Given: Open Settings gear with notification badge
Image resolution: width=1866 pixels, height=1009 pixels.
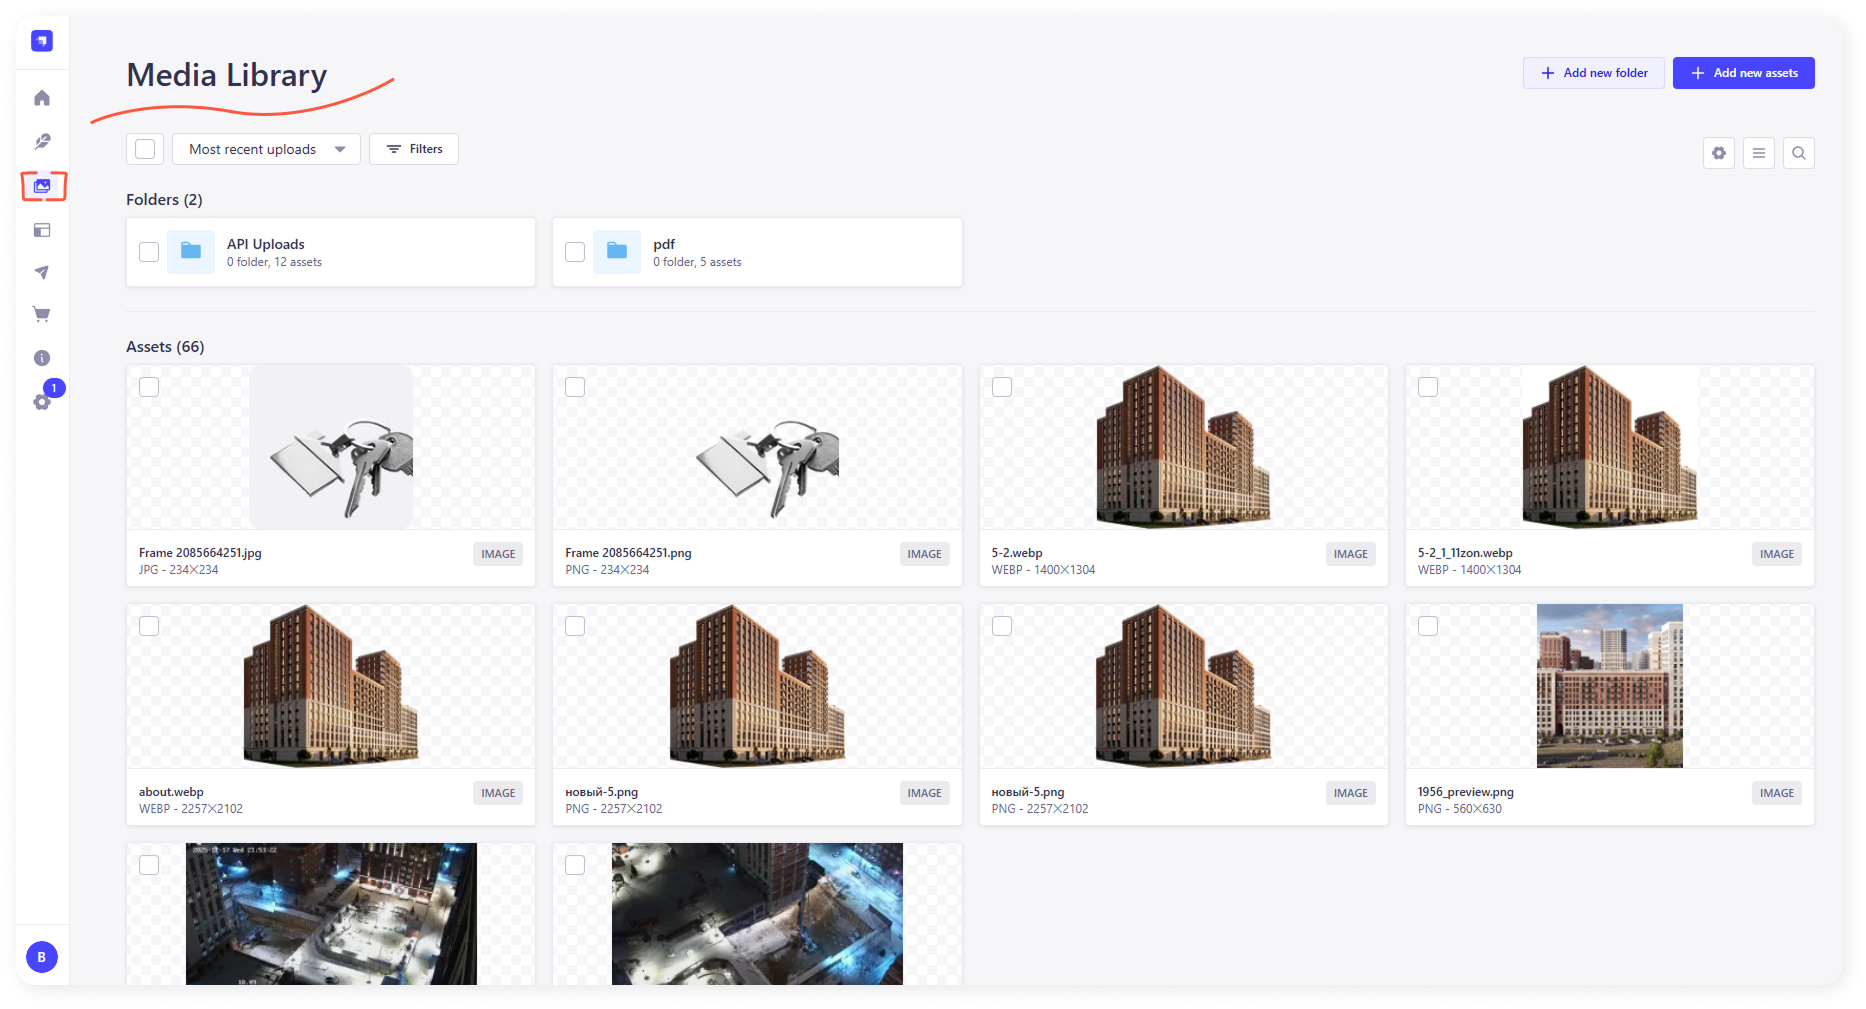Looking at the screenshot, I should pos(42,401).
